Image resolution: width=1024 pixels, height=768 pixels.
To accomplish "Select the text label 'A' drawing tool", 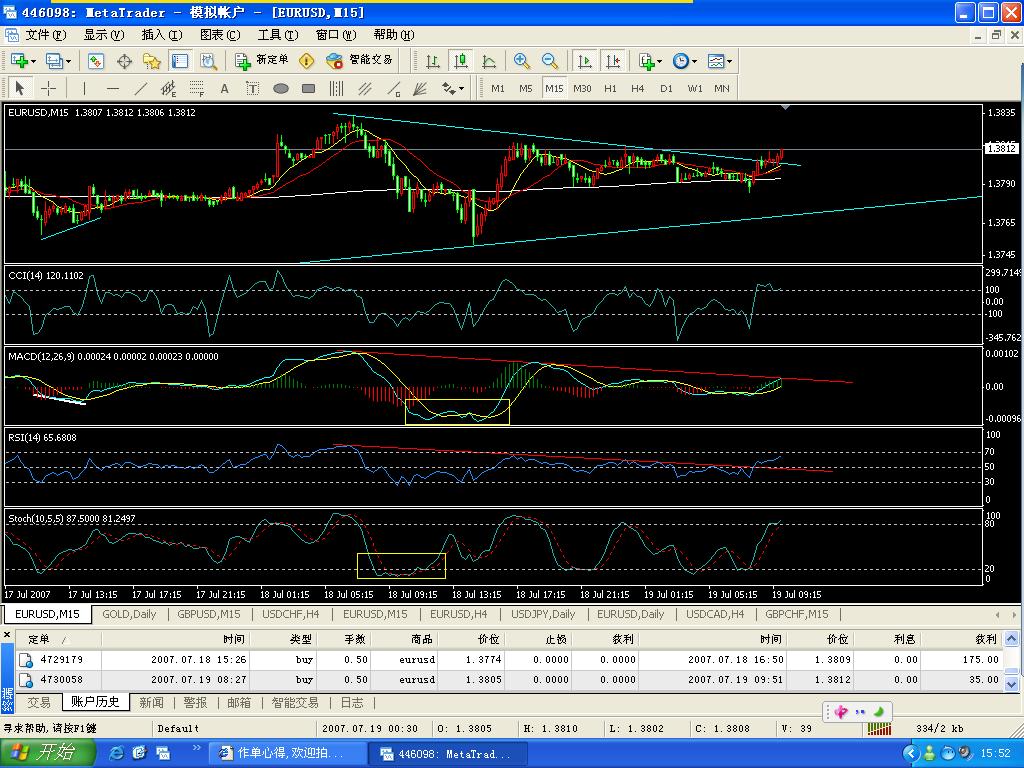I will point(225,88).
